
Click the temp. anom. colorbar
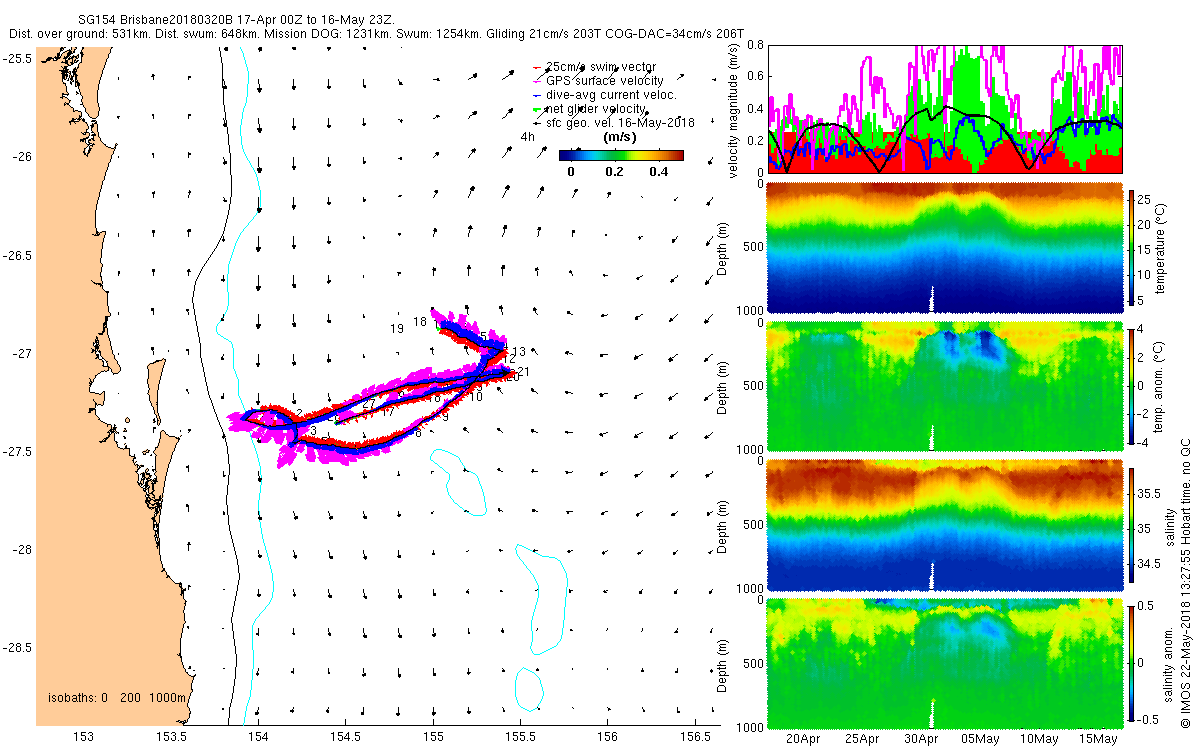[x=1132, y=385]
